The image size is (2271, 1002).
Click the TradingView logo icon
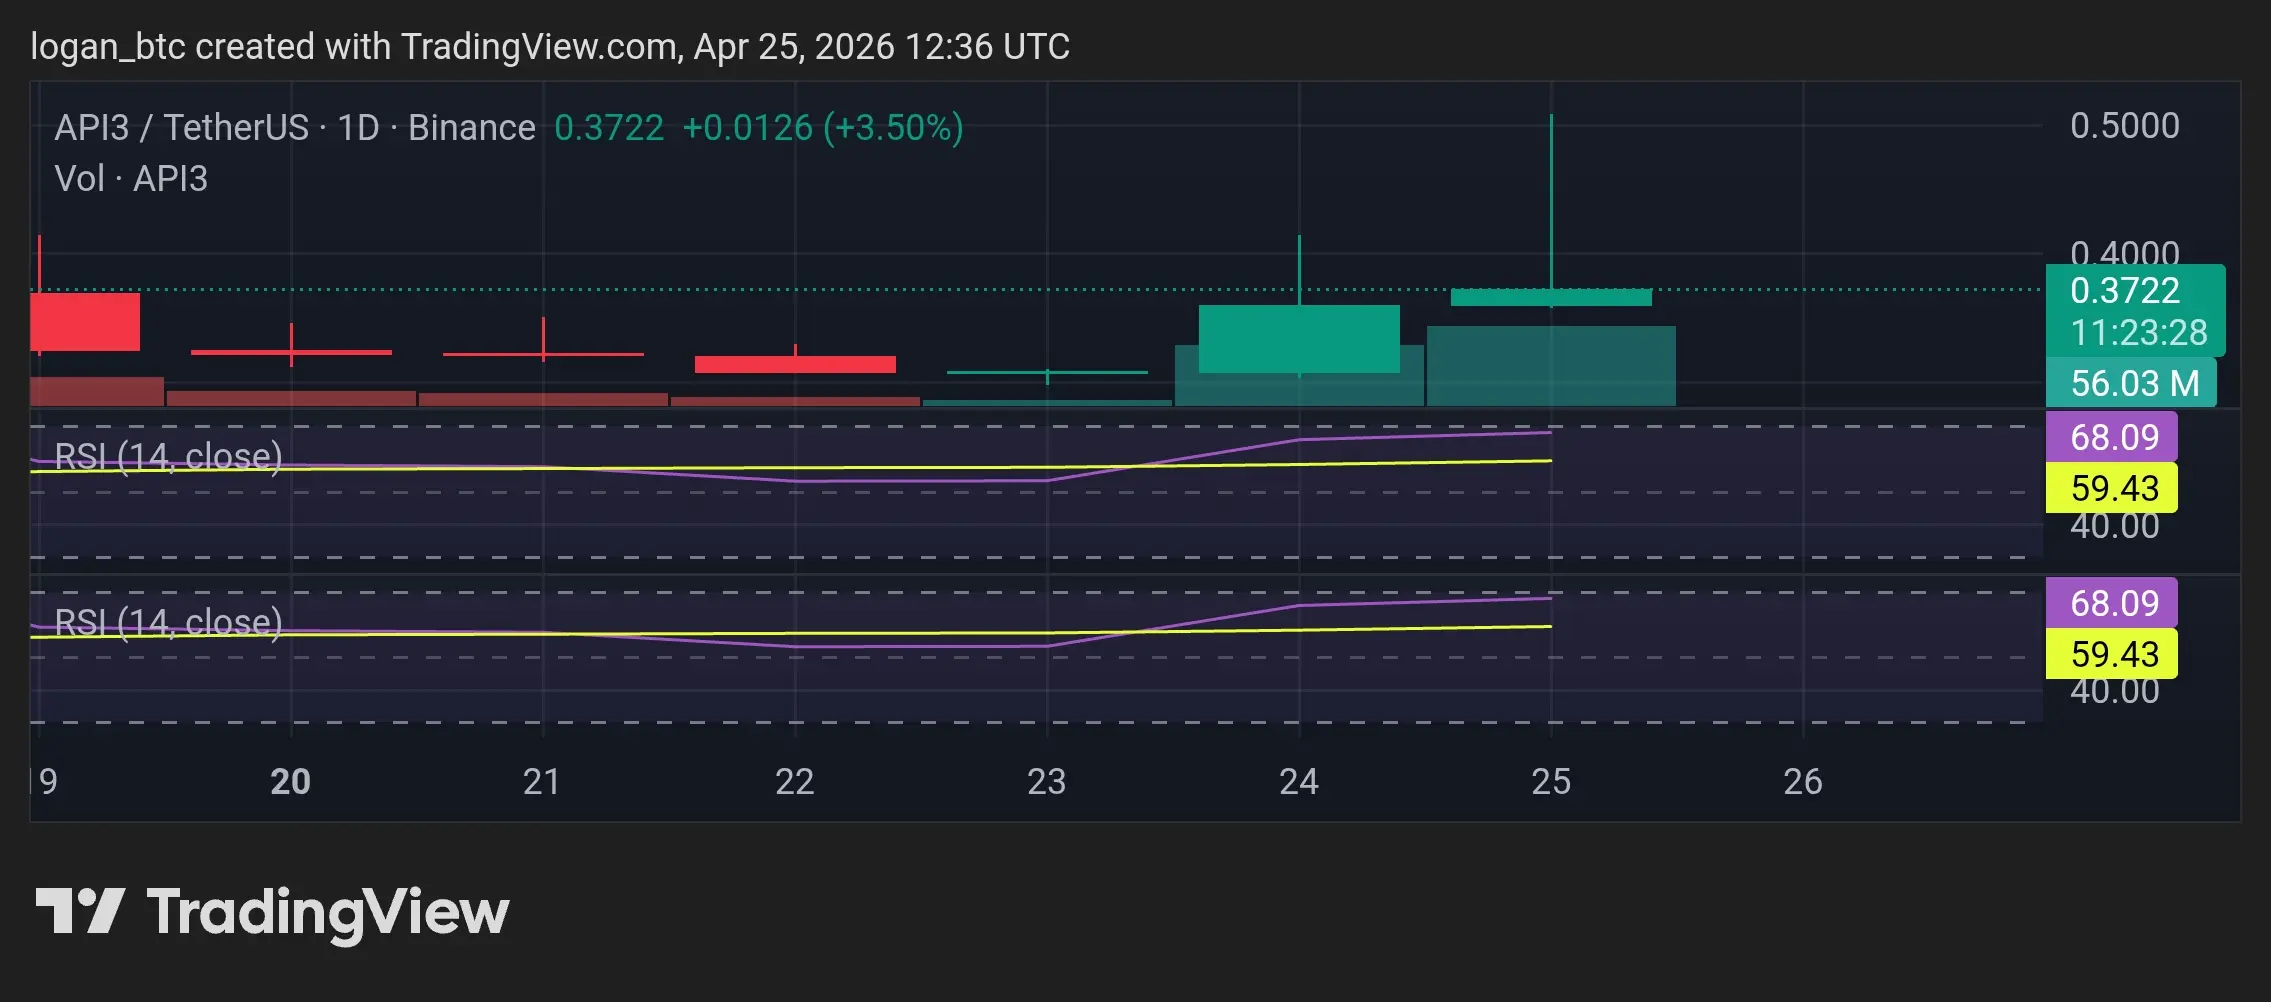[80, 911]
